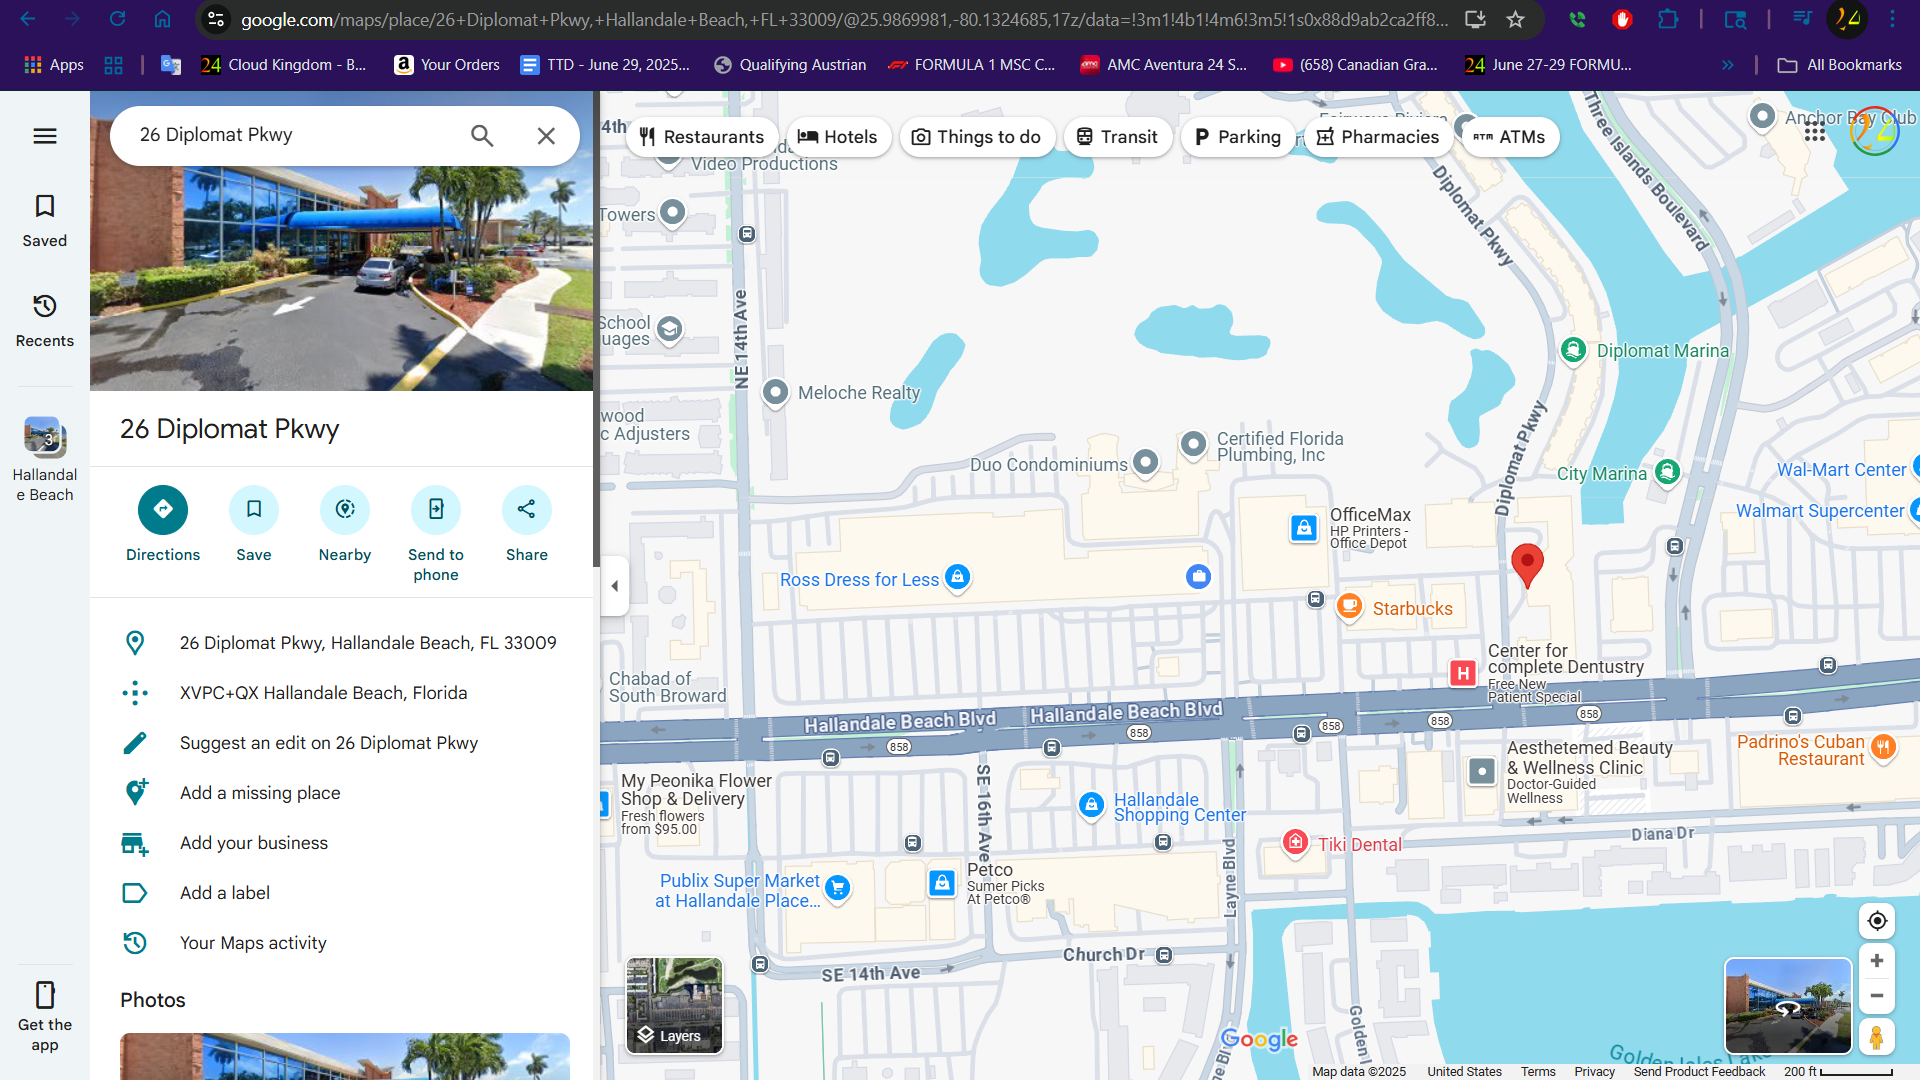Reload the page in browser

[117, 19]
